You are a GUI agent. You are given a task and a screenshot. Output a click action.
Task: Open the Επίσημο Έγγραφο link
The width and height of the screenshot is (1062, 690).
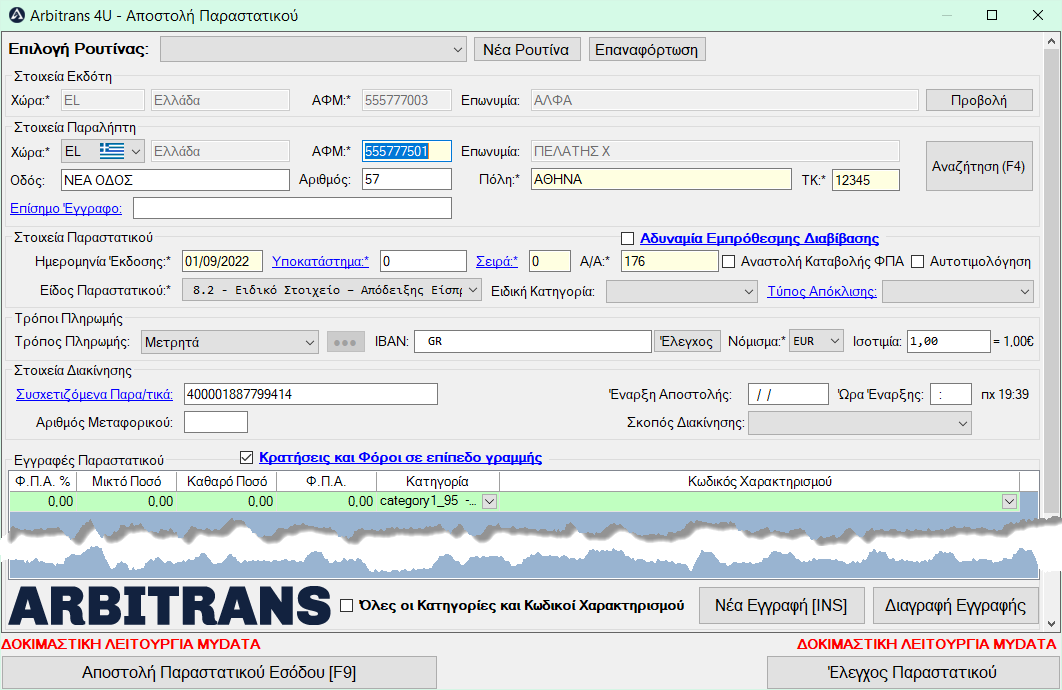click(x=66, y=209)
